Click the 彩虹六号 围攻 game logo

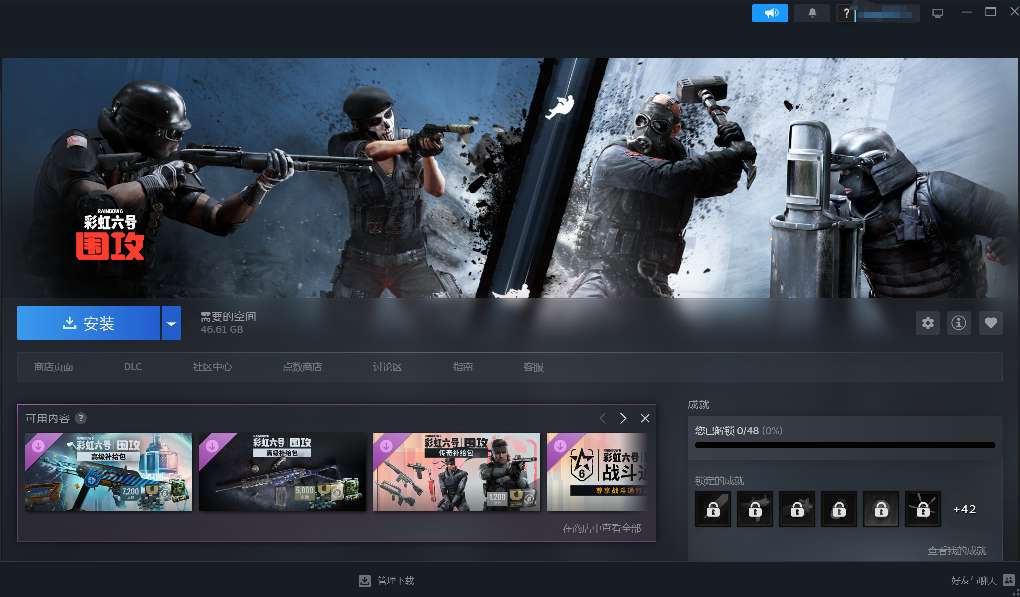coord(110,235)
